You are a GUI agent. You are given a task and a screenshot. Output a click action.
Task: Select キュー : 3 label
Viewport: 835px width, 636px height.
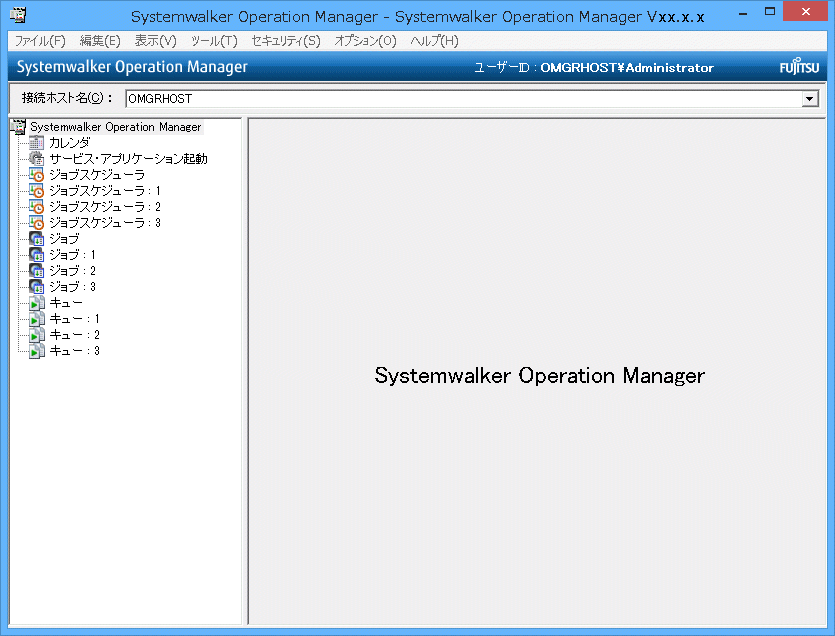(x=75, y=350)
